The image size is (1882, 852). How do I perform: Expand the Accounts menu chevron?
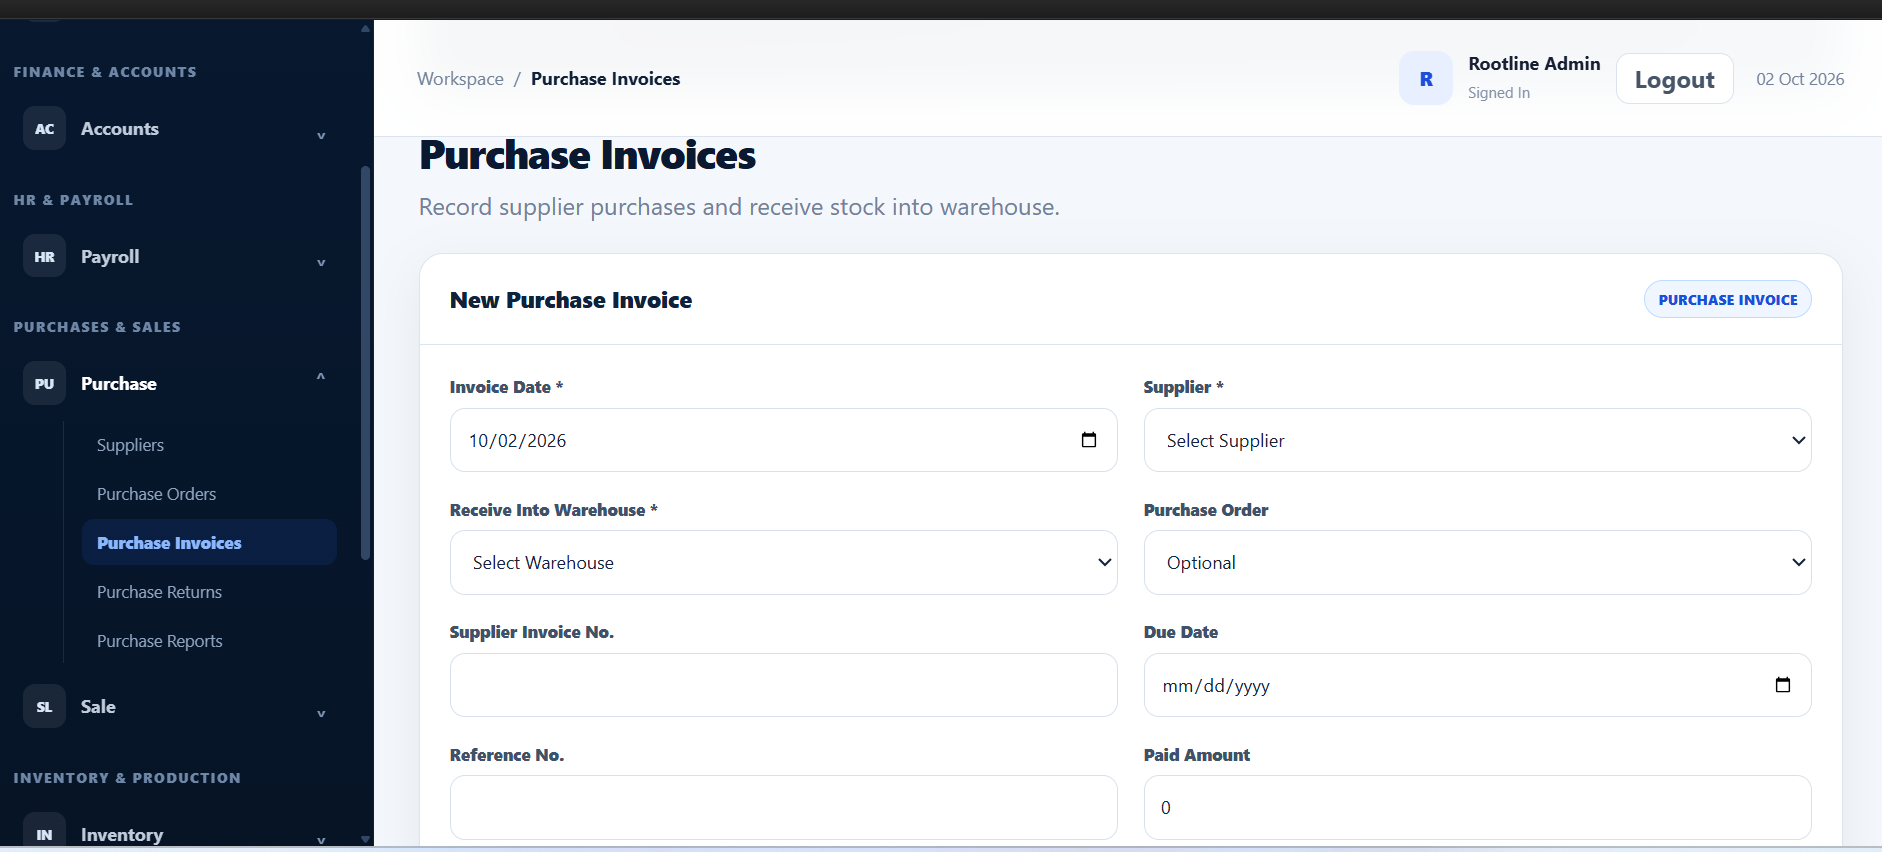click(x=321, y=135)
